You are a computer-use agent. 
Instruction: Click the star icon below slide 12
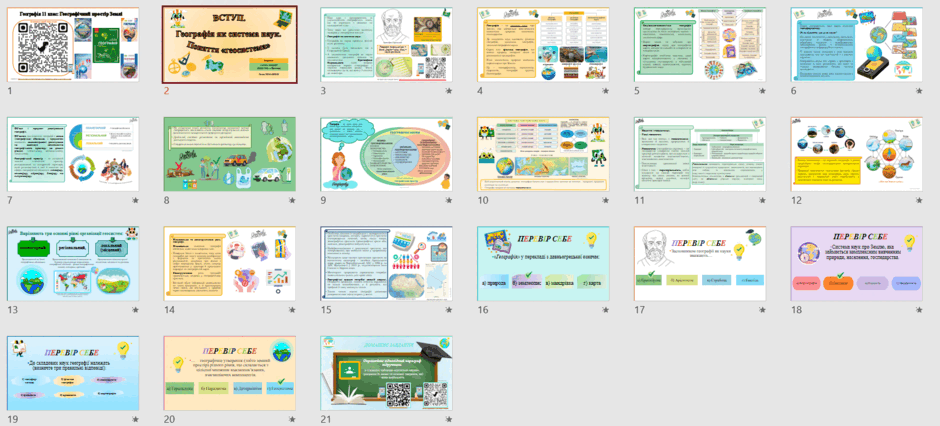[x=919, y=201]
